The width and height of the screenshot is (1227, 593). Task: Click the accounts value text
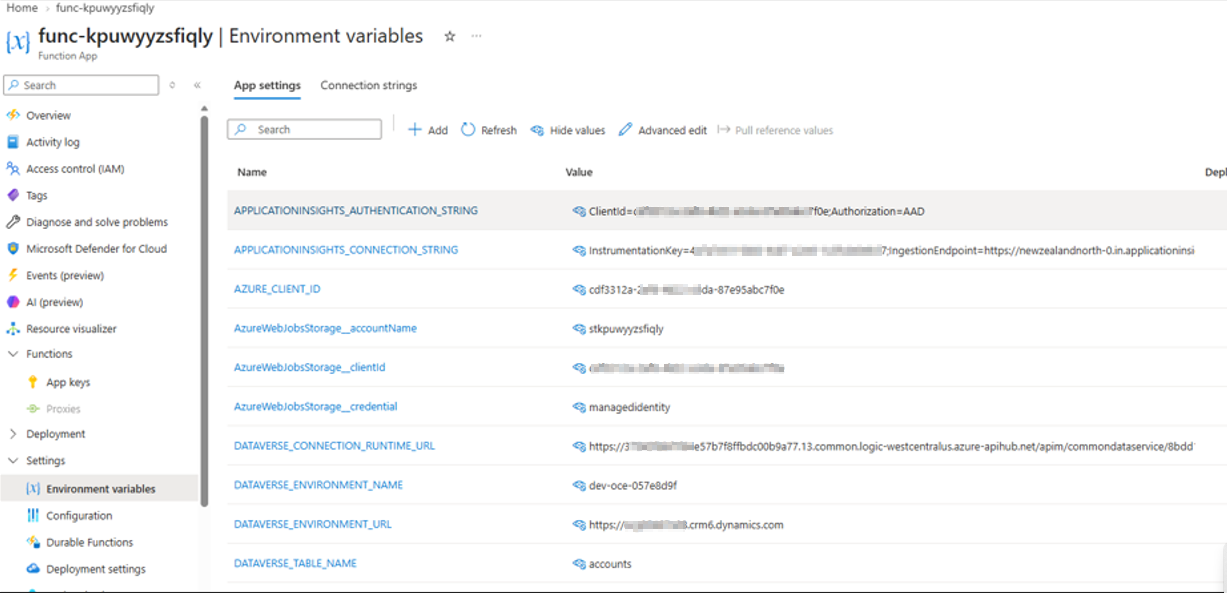click(610, 564)
